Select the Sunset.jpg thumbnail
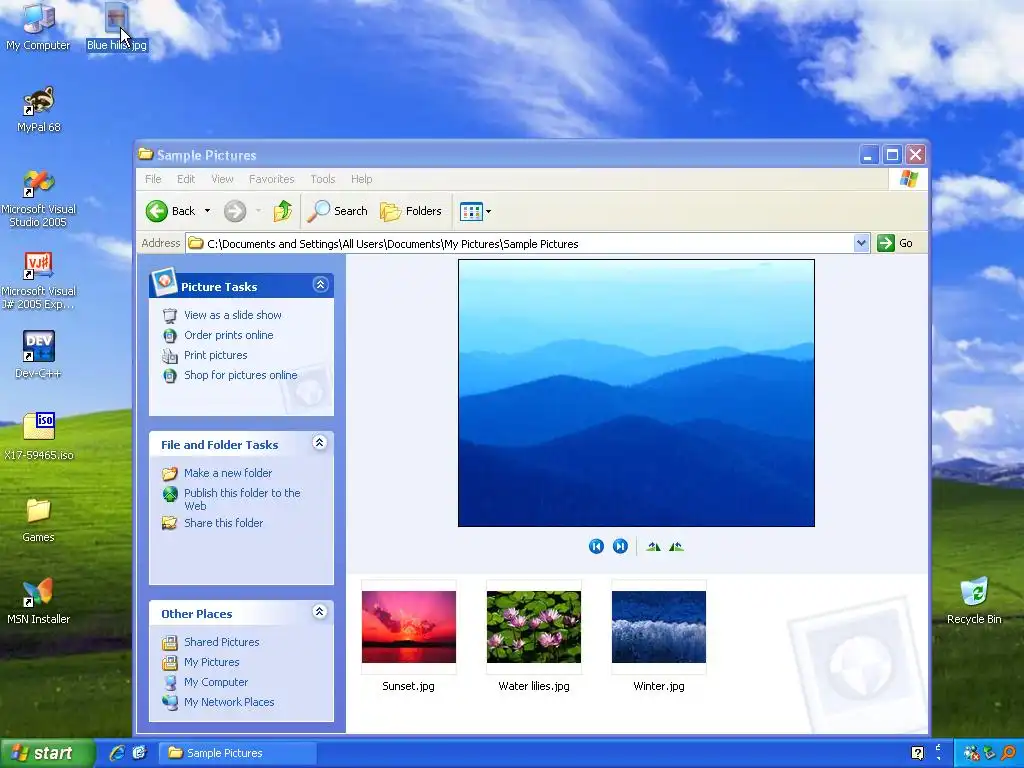1024x768 pixels. click(x=409, y=627)
